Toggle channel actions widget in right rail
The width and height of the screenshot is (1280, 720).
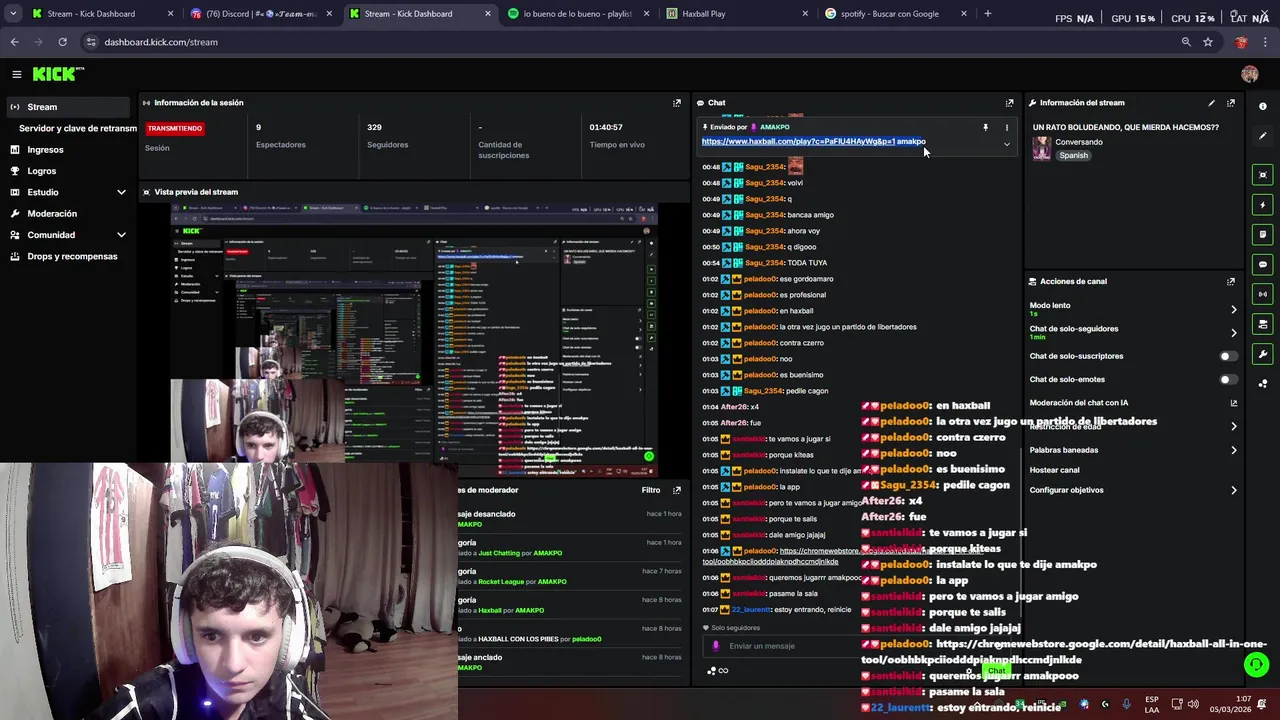(x=1263, y=324)
